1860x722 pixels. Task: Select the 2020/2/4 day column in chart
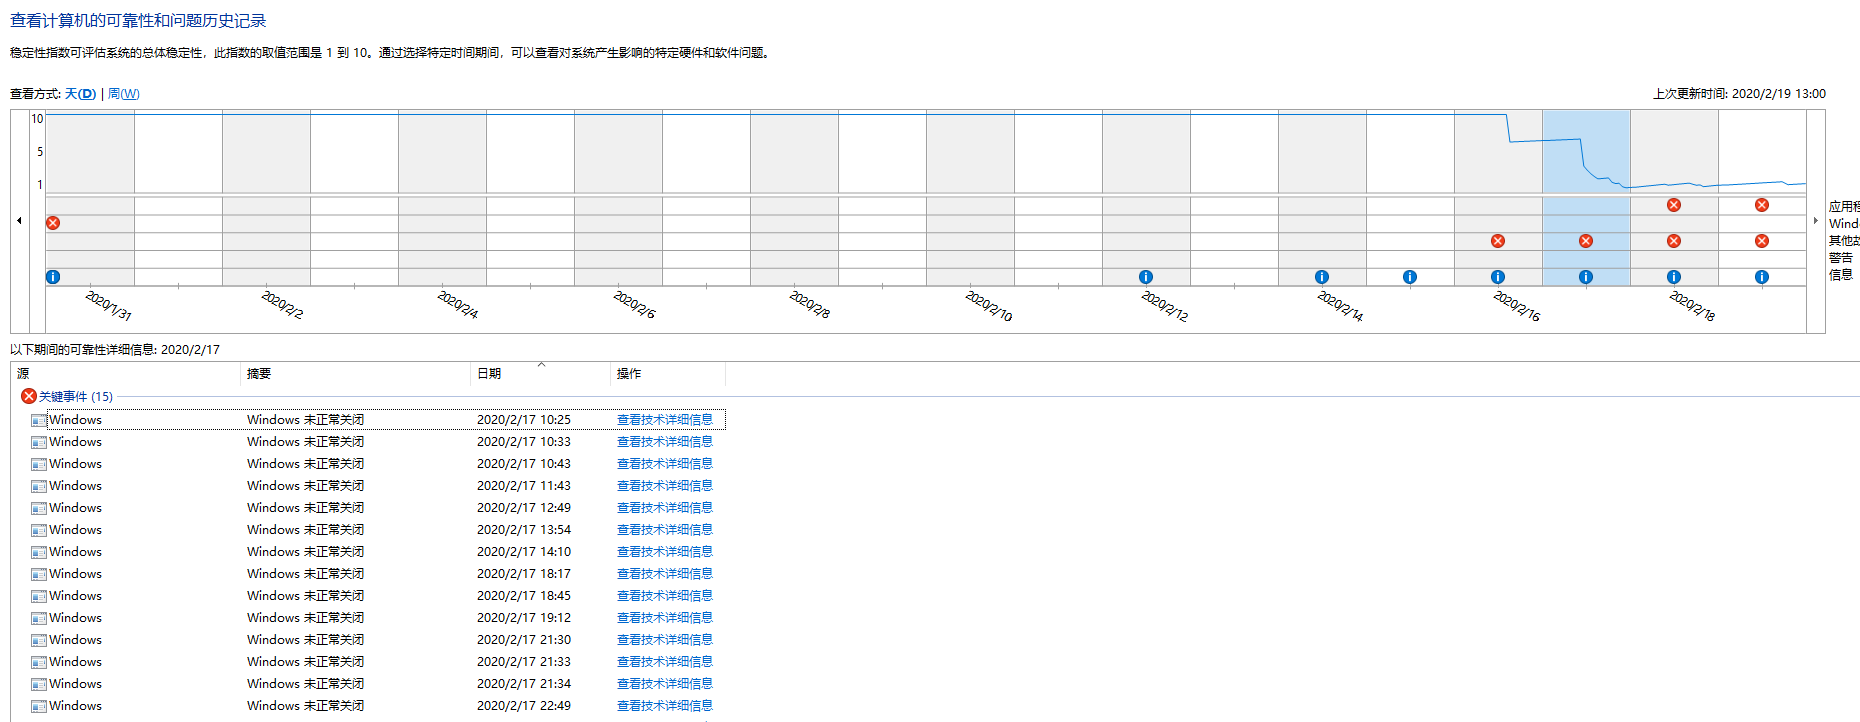pos(442,198)
